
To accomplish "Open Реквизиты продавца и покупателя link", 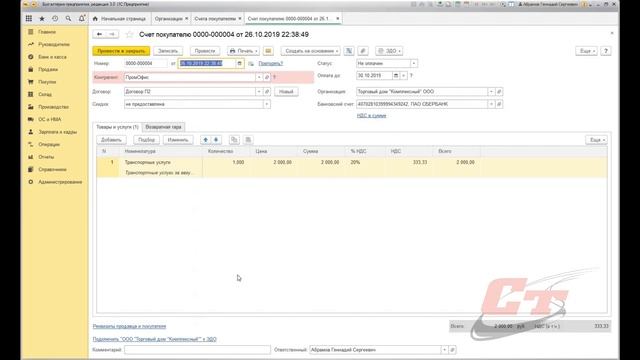I will tap(129, 326).
